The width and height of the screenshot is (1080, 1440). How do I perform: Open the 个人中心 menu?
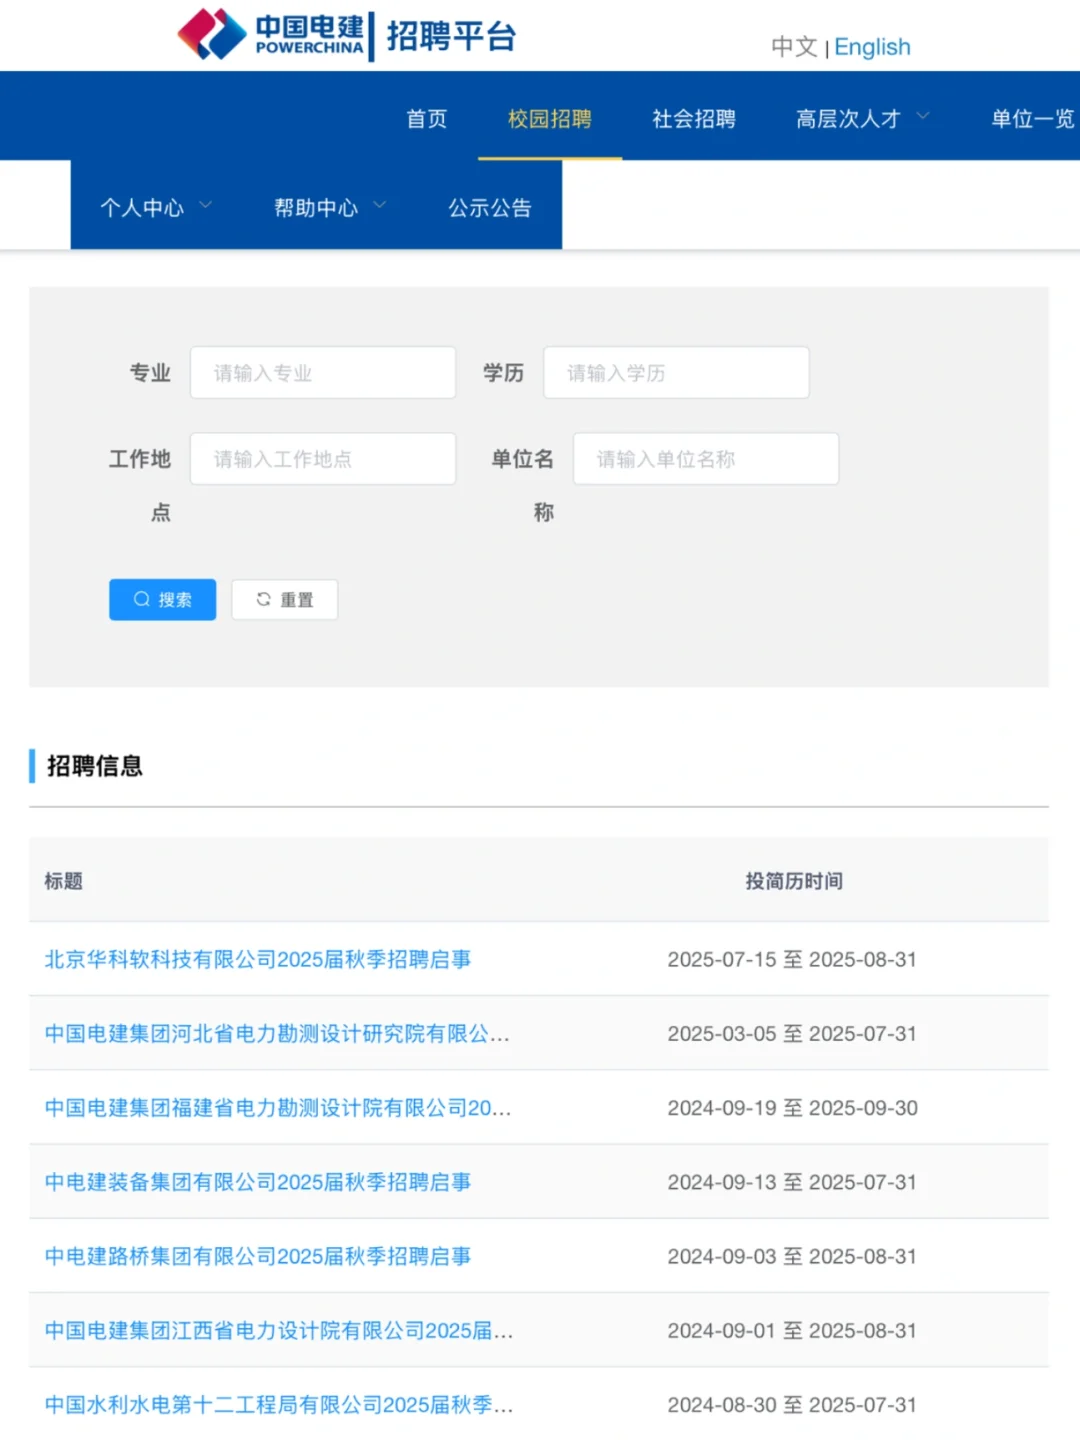point(142,208)
